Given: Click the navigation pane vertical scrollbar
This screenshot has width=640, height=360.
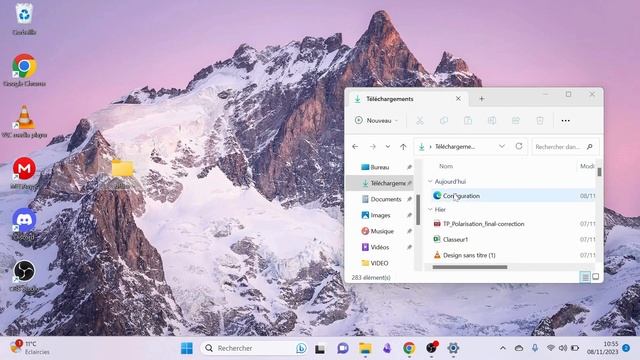Looking at the screenshot, I should point(418,210).
